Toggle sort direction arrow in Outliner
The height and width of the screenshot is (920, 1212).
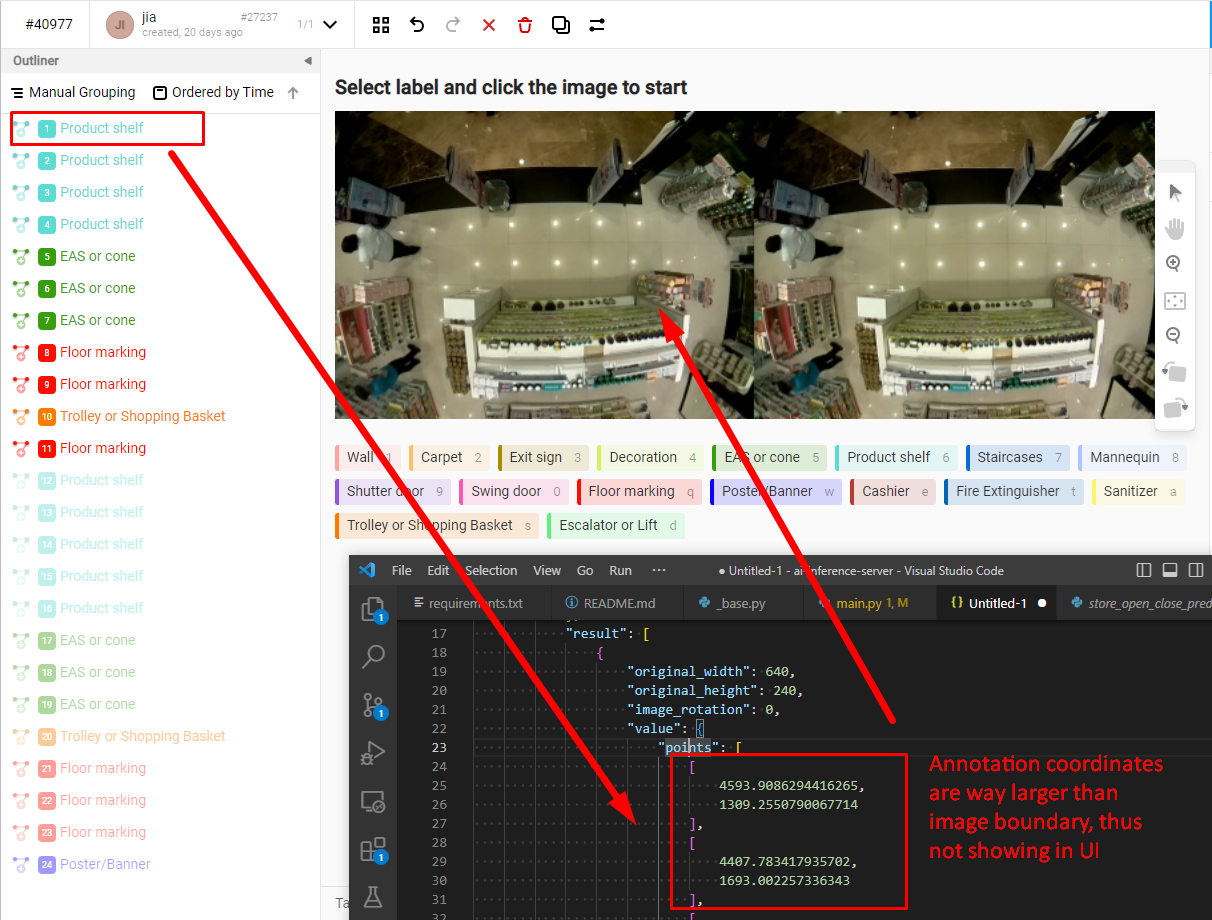point(293,92)
